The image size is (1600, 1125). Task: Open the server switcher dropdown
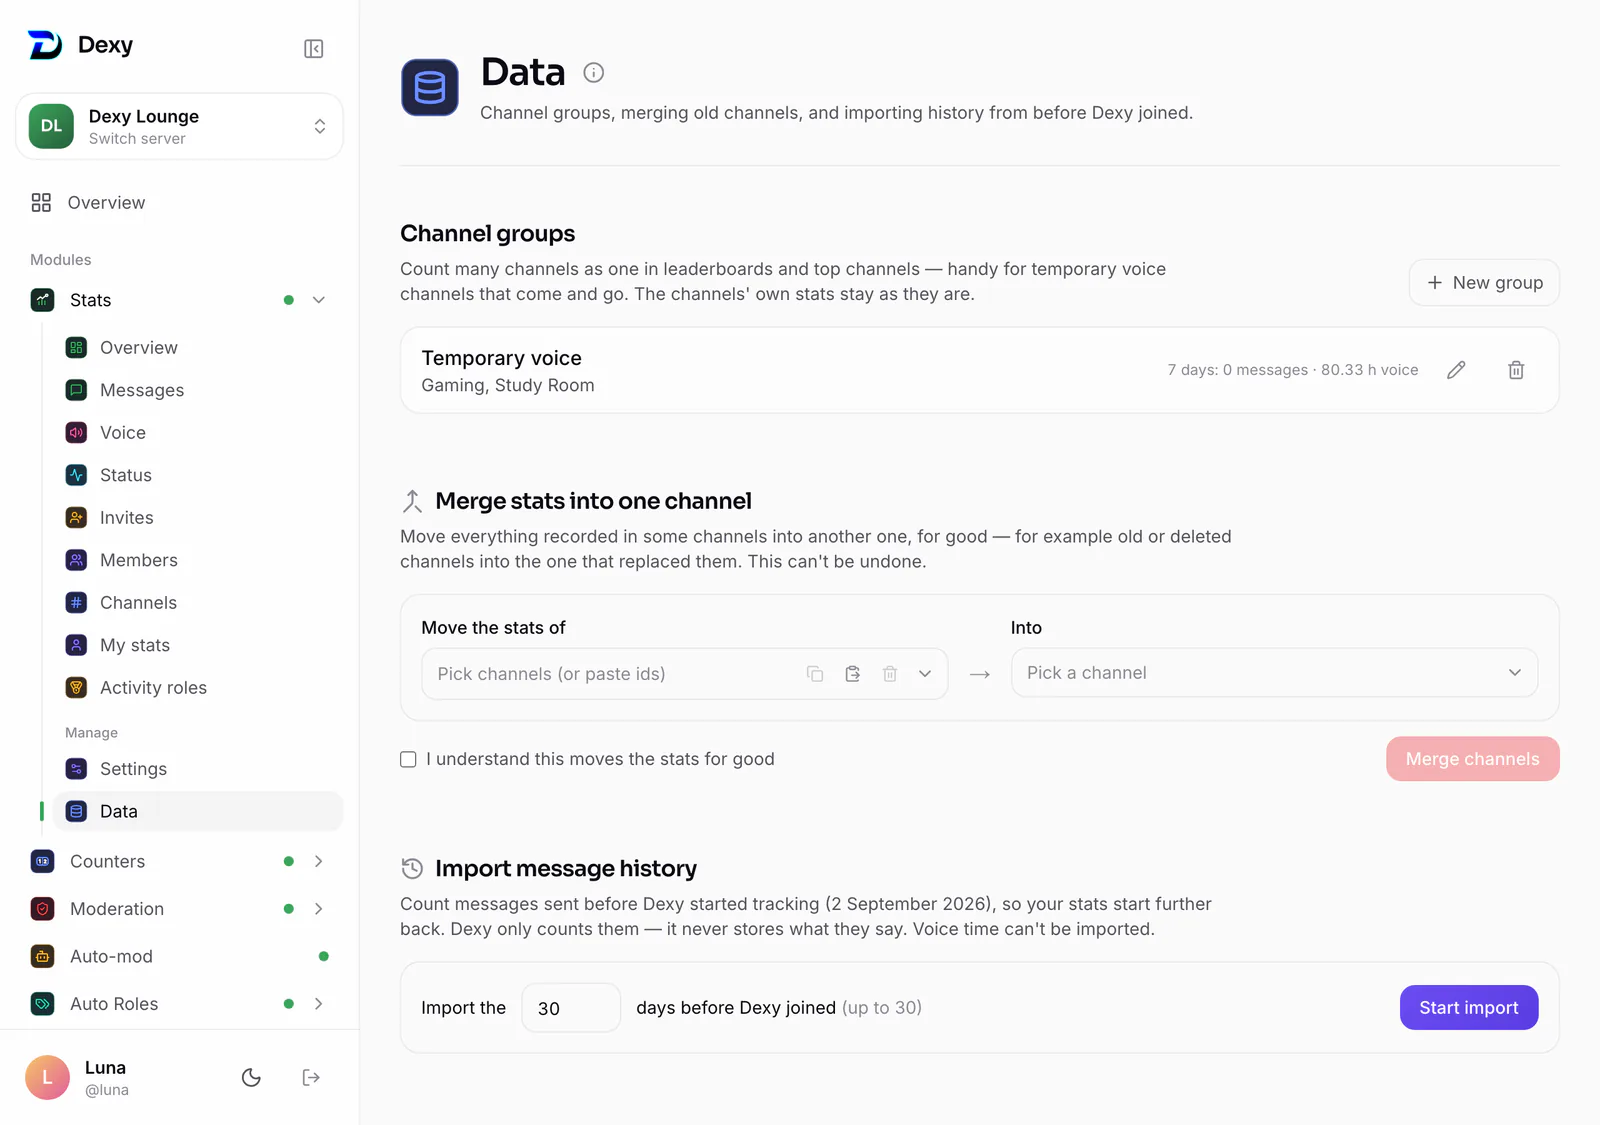180,126
